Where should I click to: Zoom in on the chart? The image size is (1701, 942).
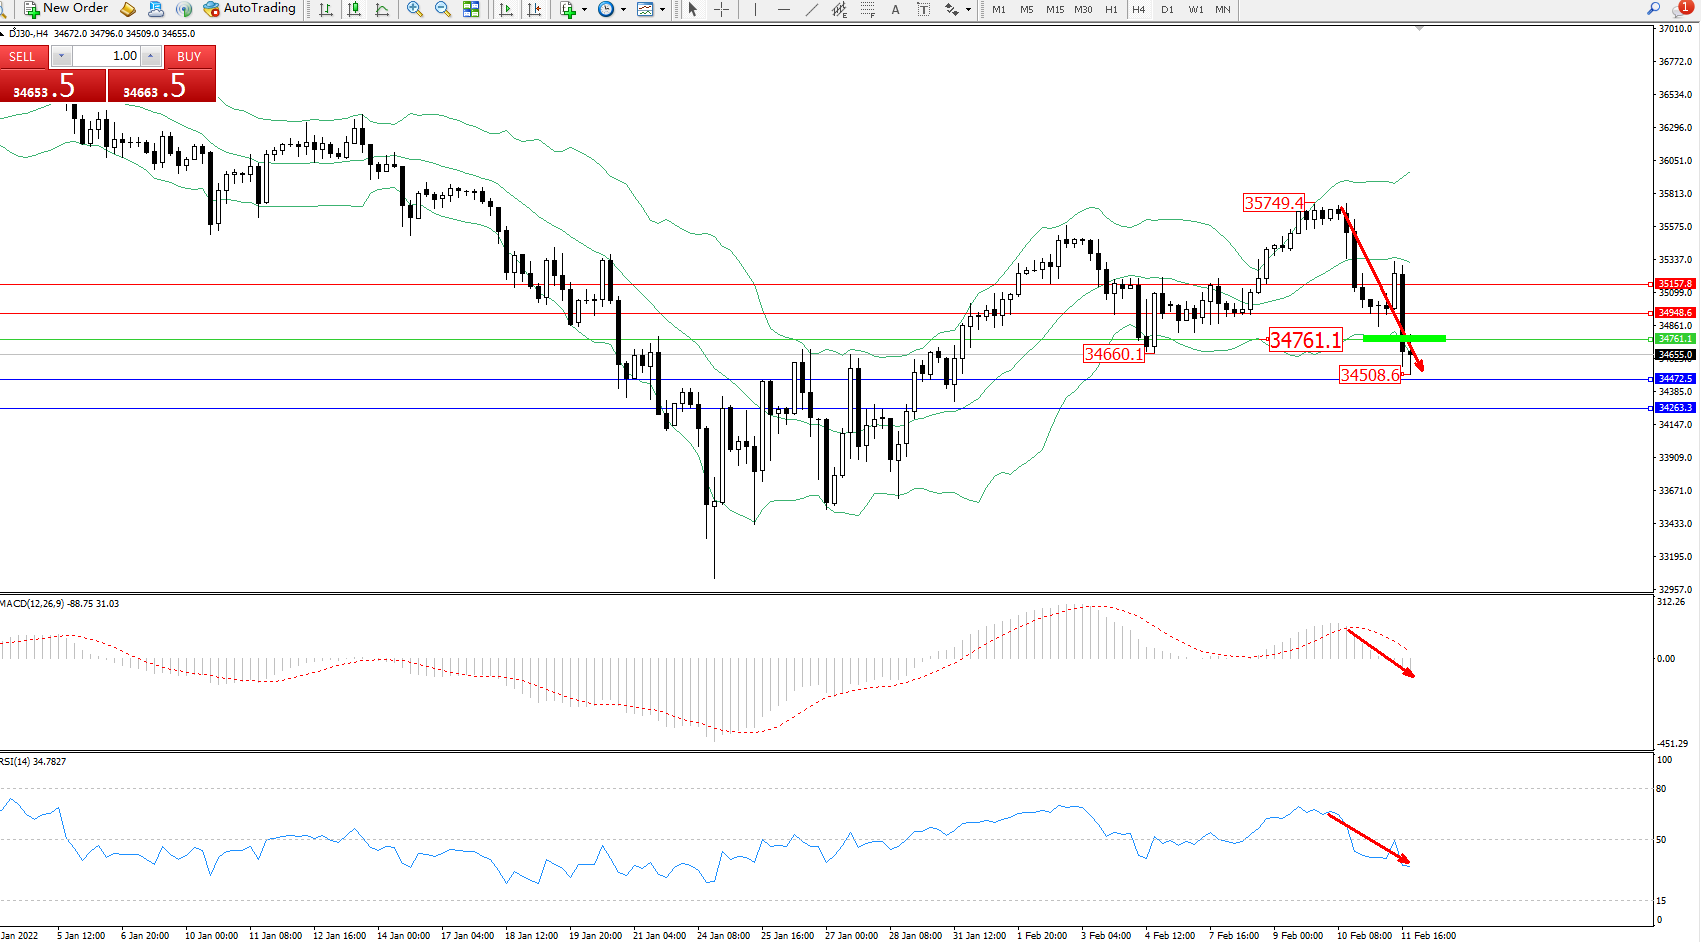tap(415, 9)
